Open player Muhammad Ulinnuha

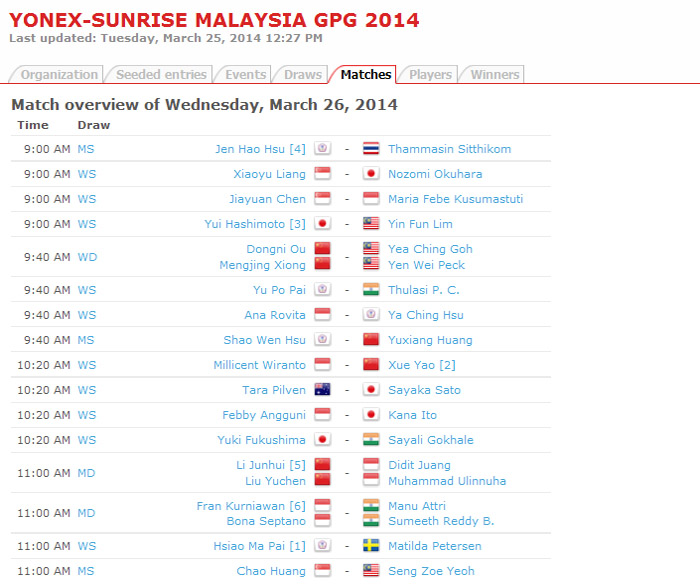point(447,481)
